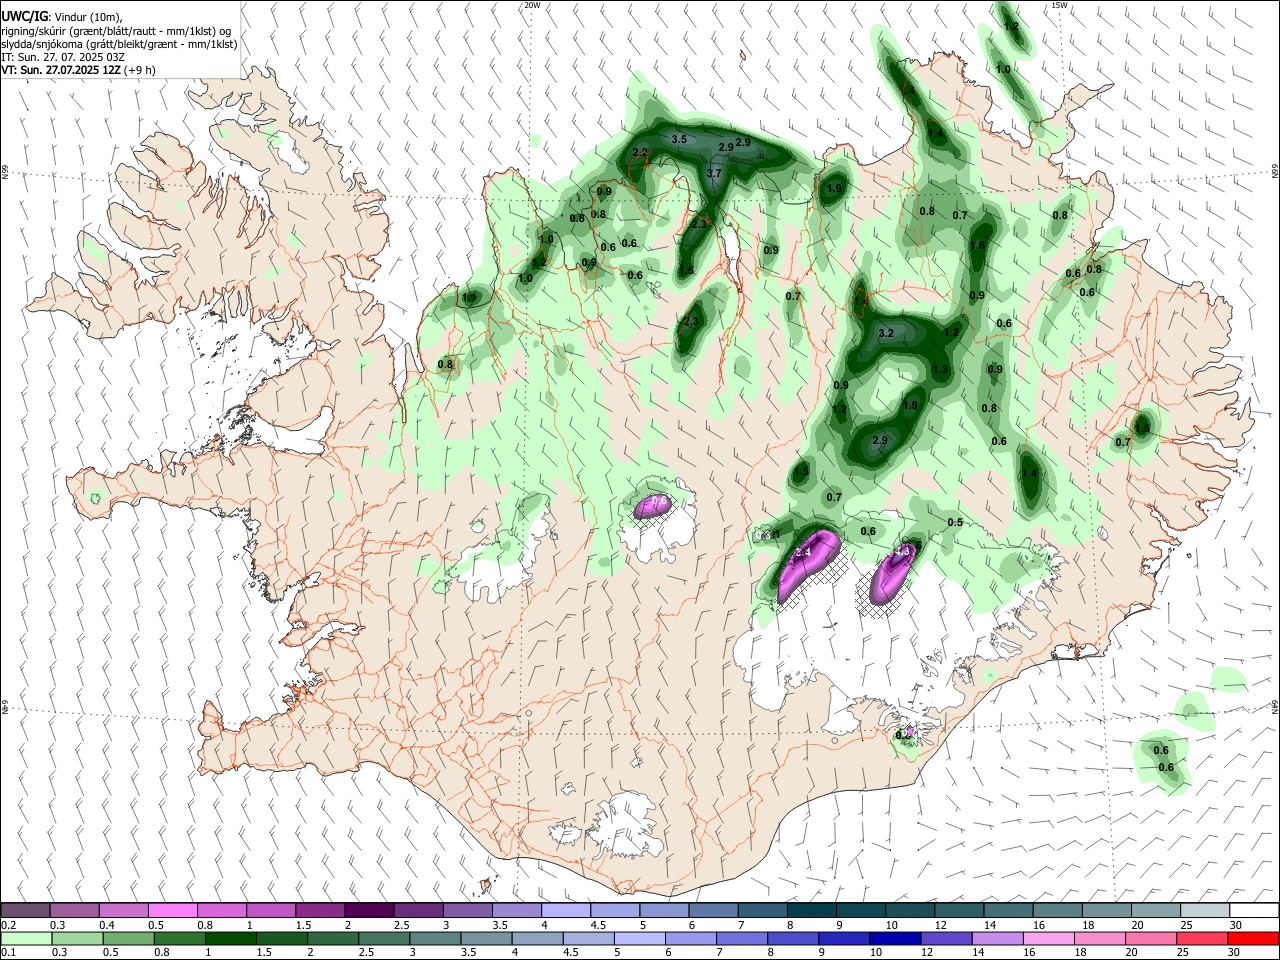Select the rain swatch for 8–9 mm

(791, 939)
